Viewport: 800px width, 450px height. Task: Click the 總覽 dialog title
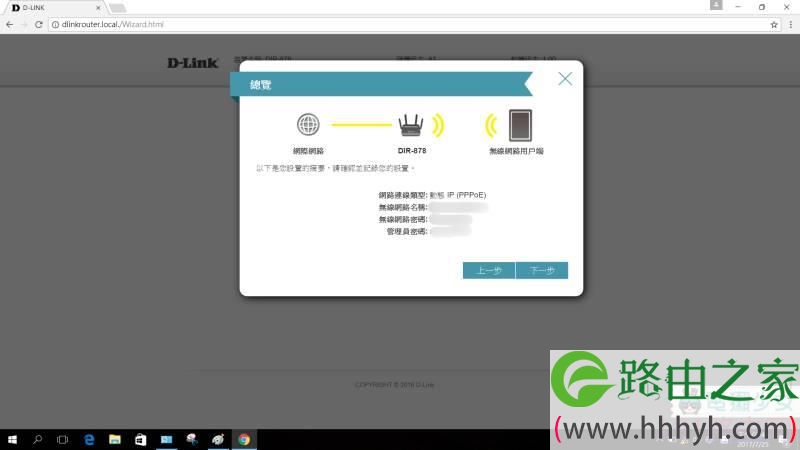click(260, 85)
